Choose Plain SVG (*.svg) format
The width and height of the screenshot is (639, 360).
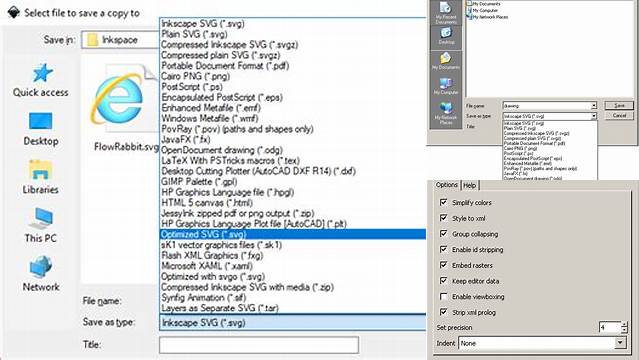[292, 34]
